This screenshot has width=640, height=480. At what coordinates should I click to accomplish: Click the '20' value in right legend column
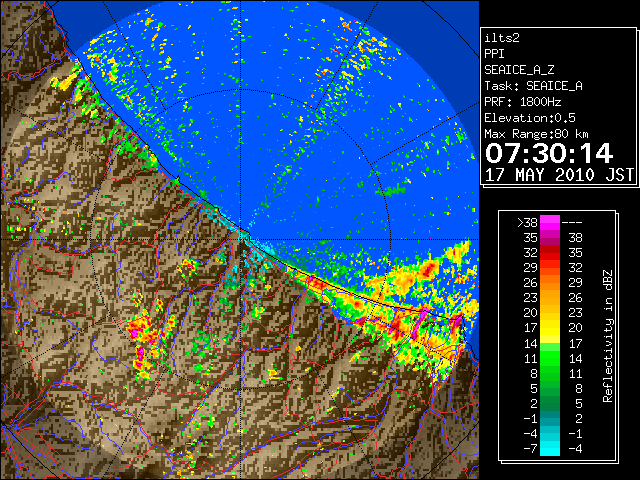pos(575,328)
